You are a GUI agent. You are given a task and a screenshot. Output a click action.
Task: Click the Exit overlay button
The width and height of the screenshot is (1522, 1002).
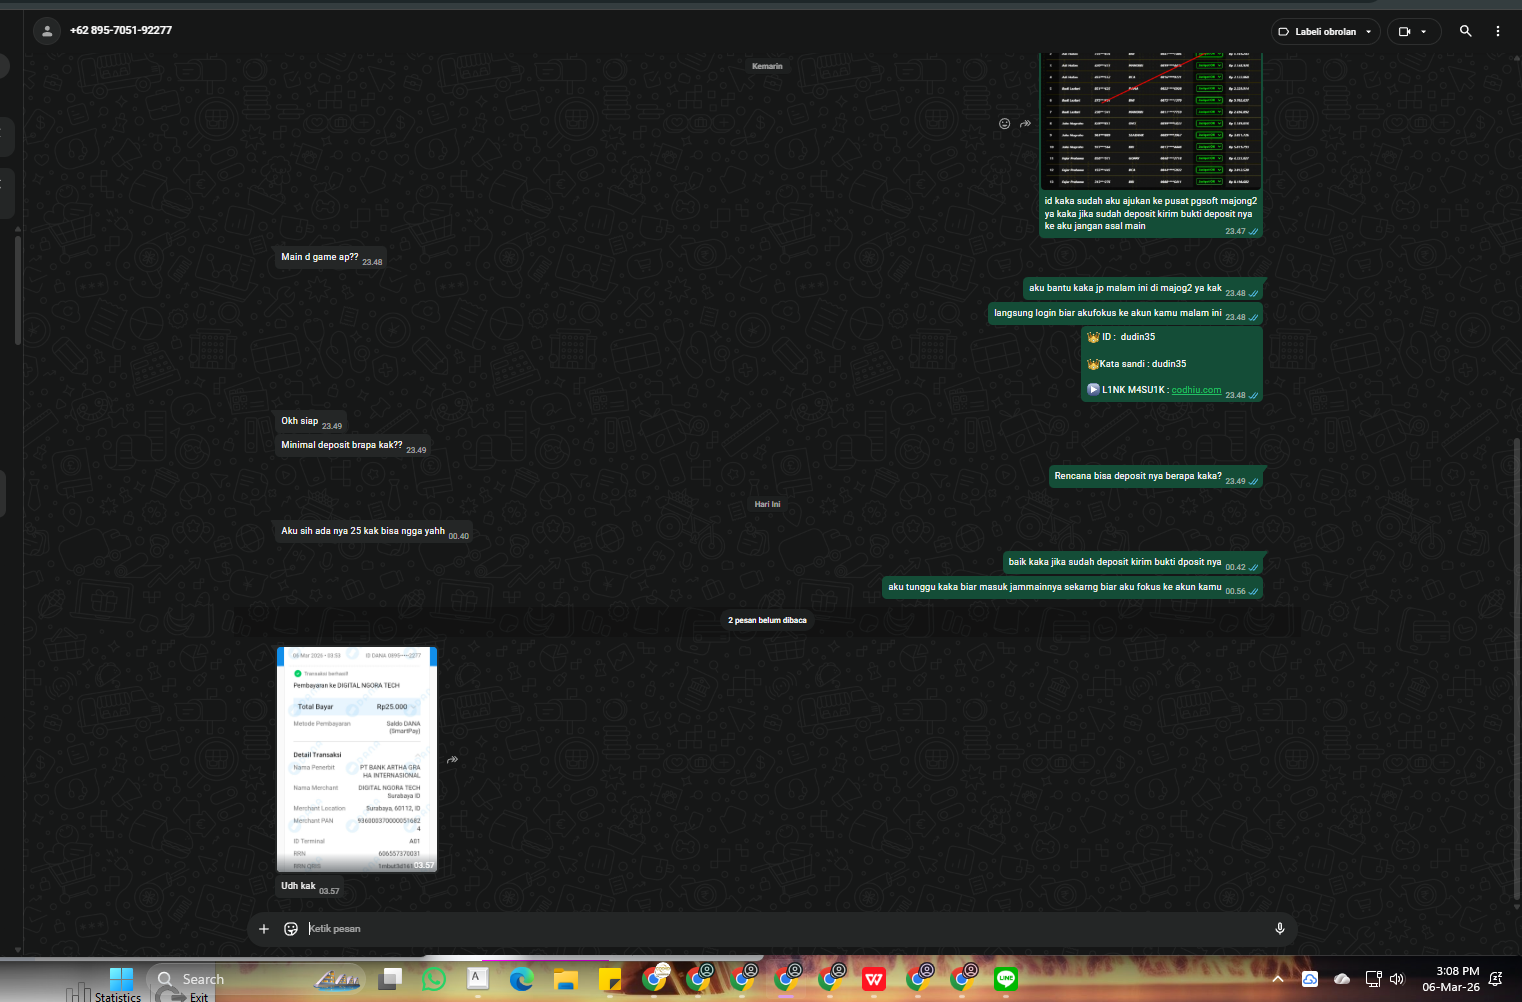click(x=189, y=996)
